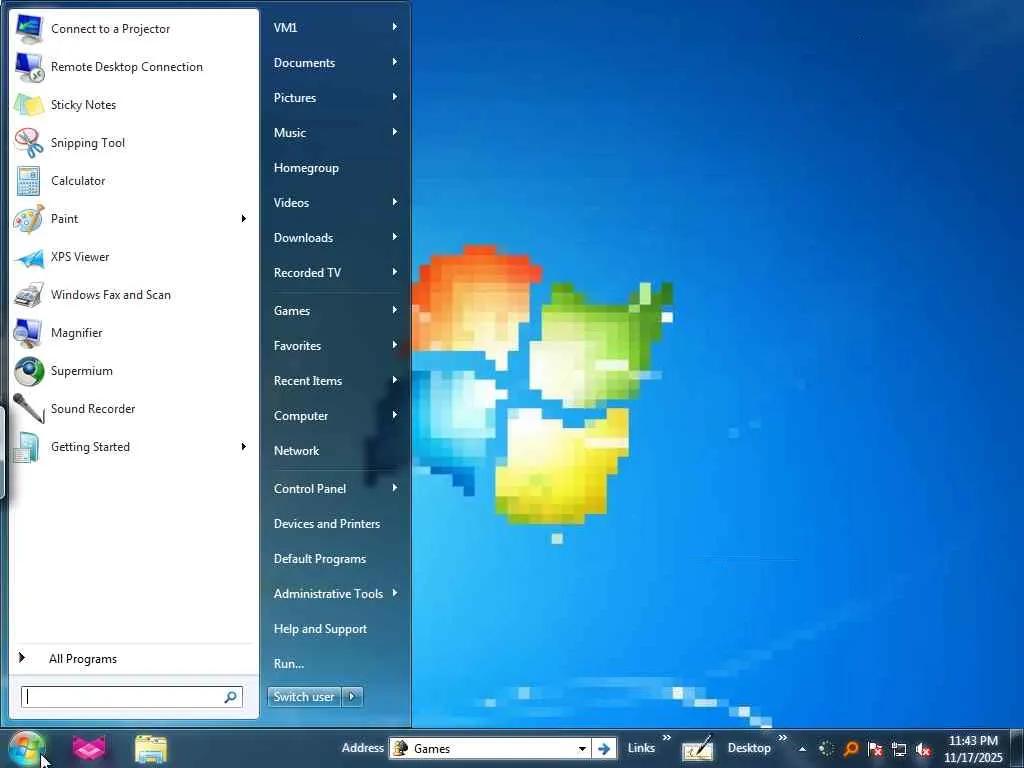This screenshot has height=768, width=1024.
Task: Open Recent Items
Action: tap(336, 381)
